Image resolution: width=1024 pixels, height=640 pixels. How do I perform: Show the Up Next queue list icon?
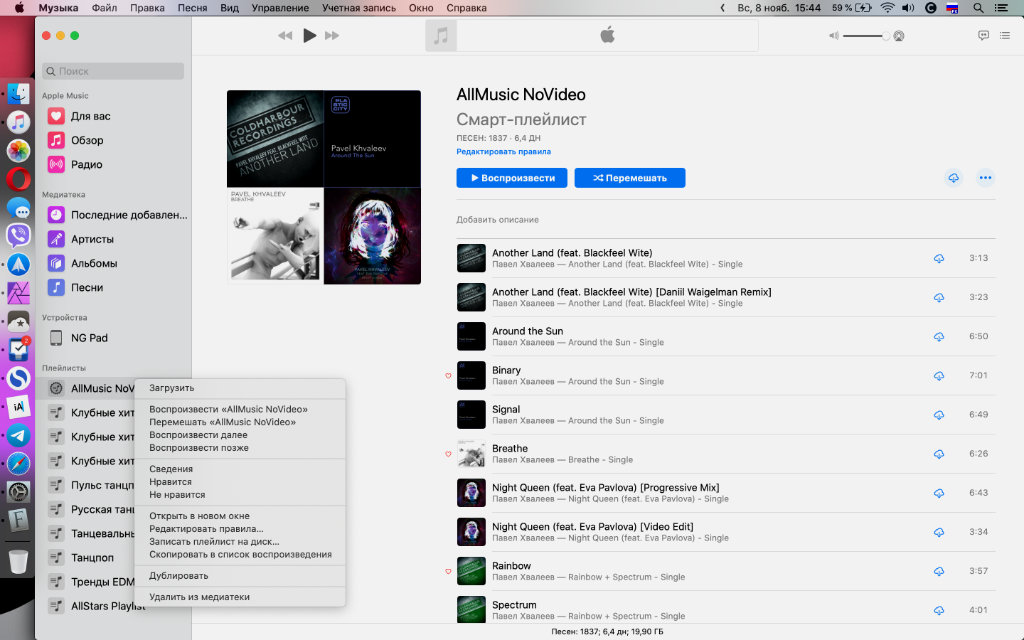[x=1005, y=35]
